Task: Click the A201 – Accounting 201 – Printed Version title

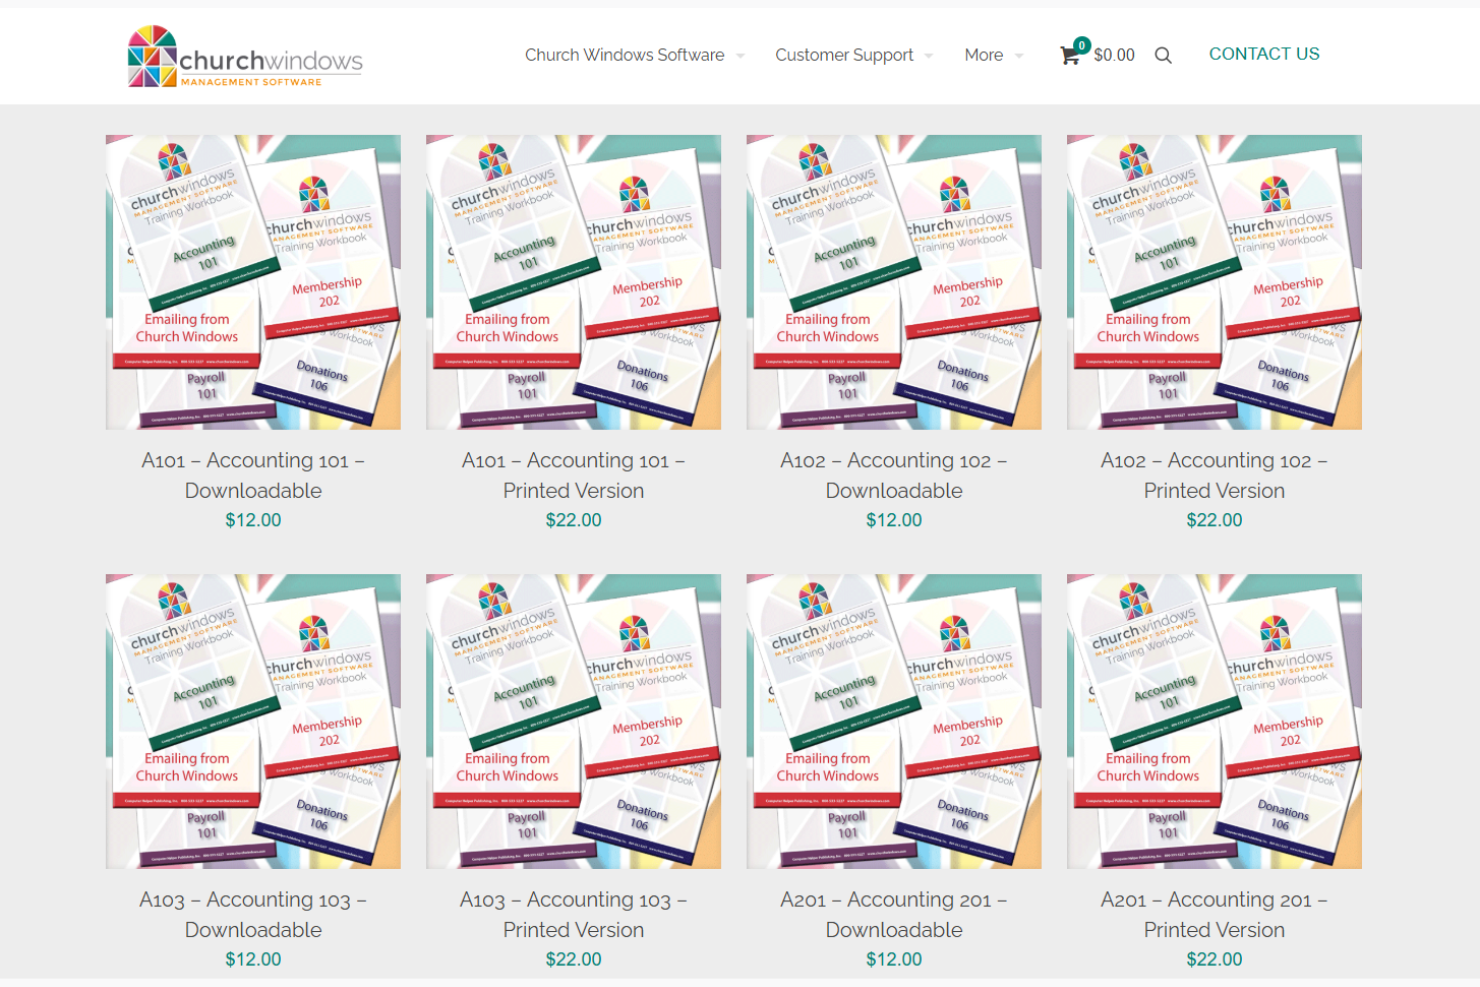Action: [x=1214, y=914]
